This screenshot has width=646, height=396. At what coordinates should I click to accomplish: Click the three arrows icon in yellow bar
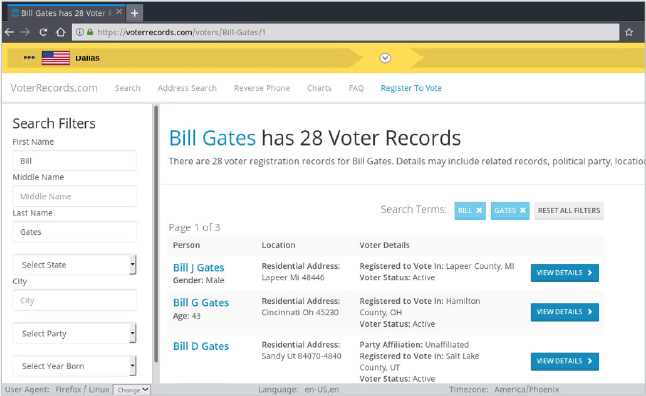[x=29, y=58]
